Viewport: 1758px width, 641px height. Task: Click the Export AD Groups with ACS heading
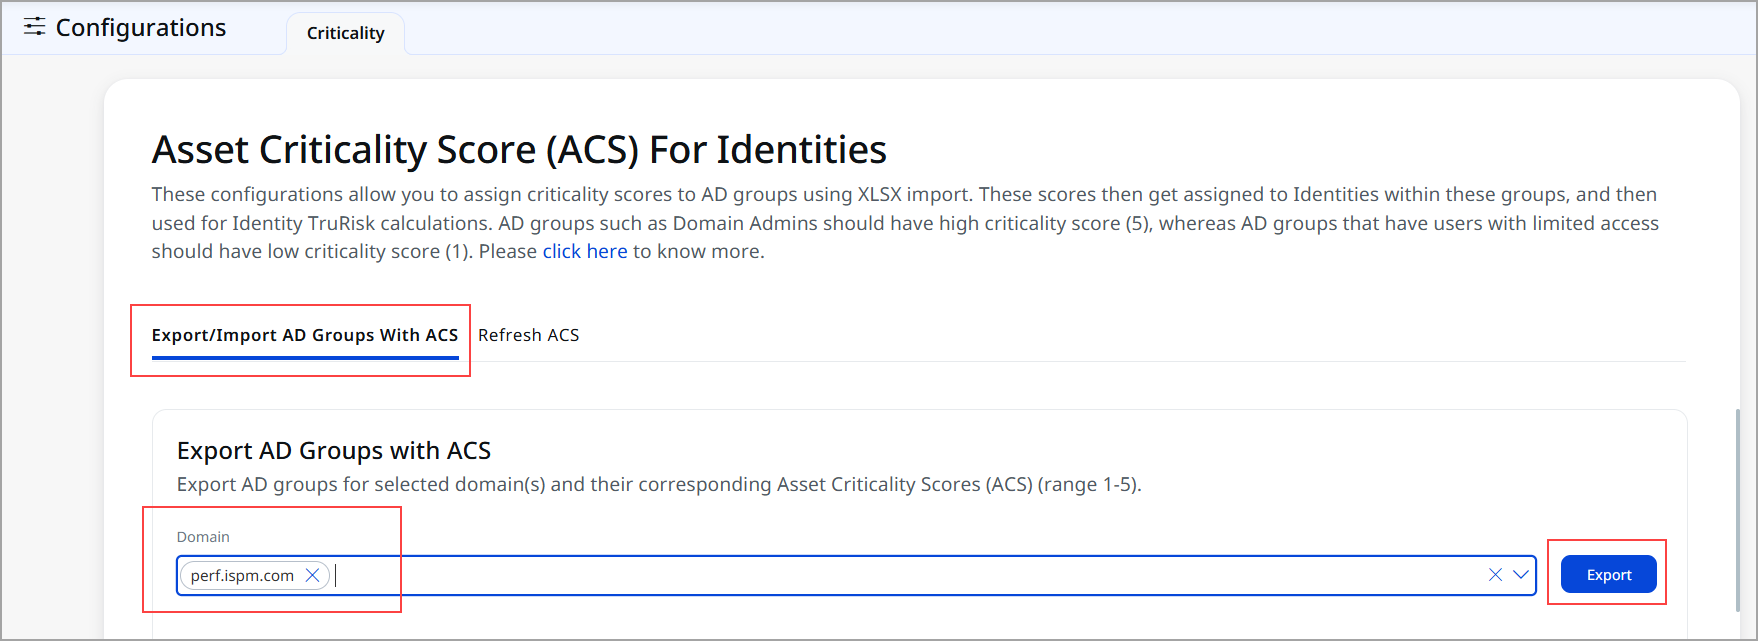(x=334, y=451)
